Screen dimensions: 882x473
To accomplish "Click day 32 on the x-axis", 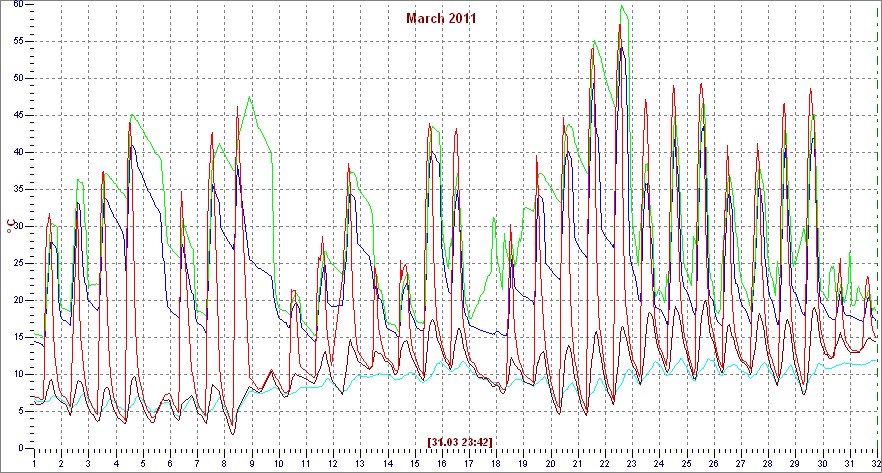I will (x=875, y=464).
